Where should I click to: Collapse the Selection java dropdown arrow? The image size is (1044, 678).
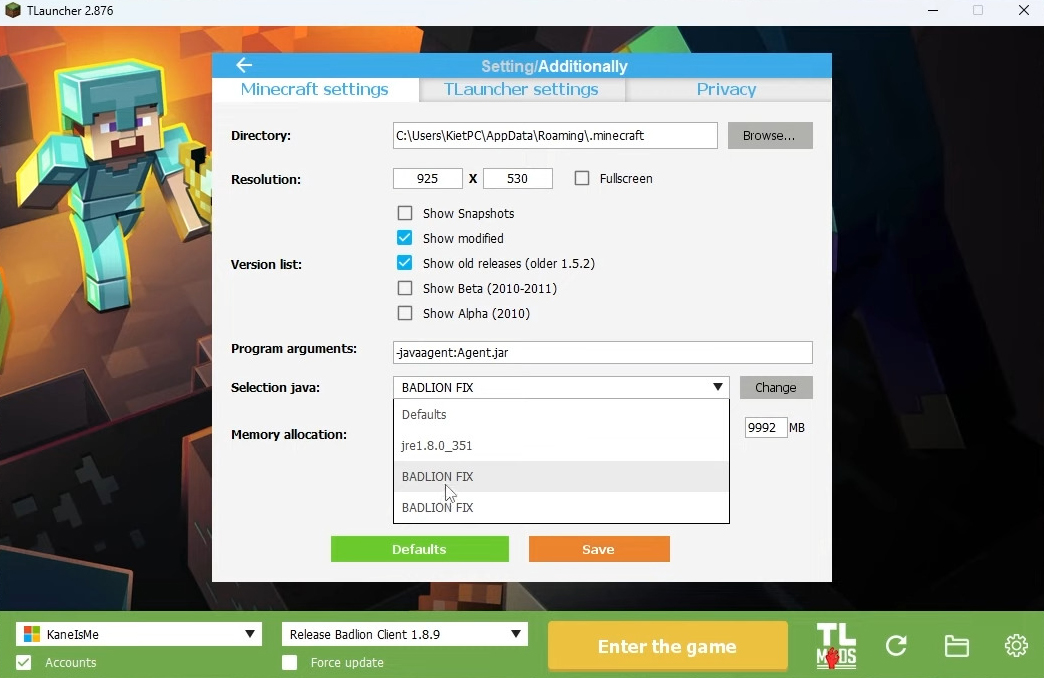point(718,387)
